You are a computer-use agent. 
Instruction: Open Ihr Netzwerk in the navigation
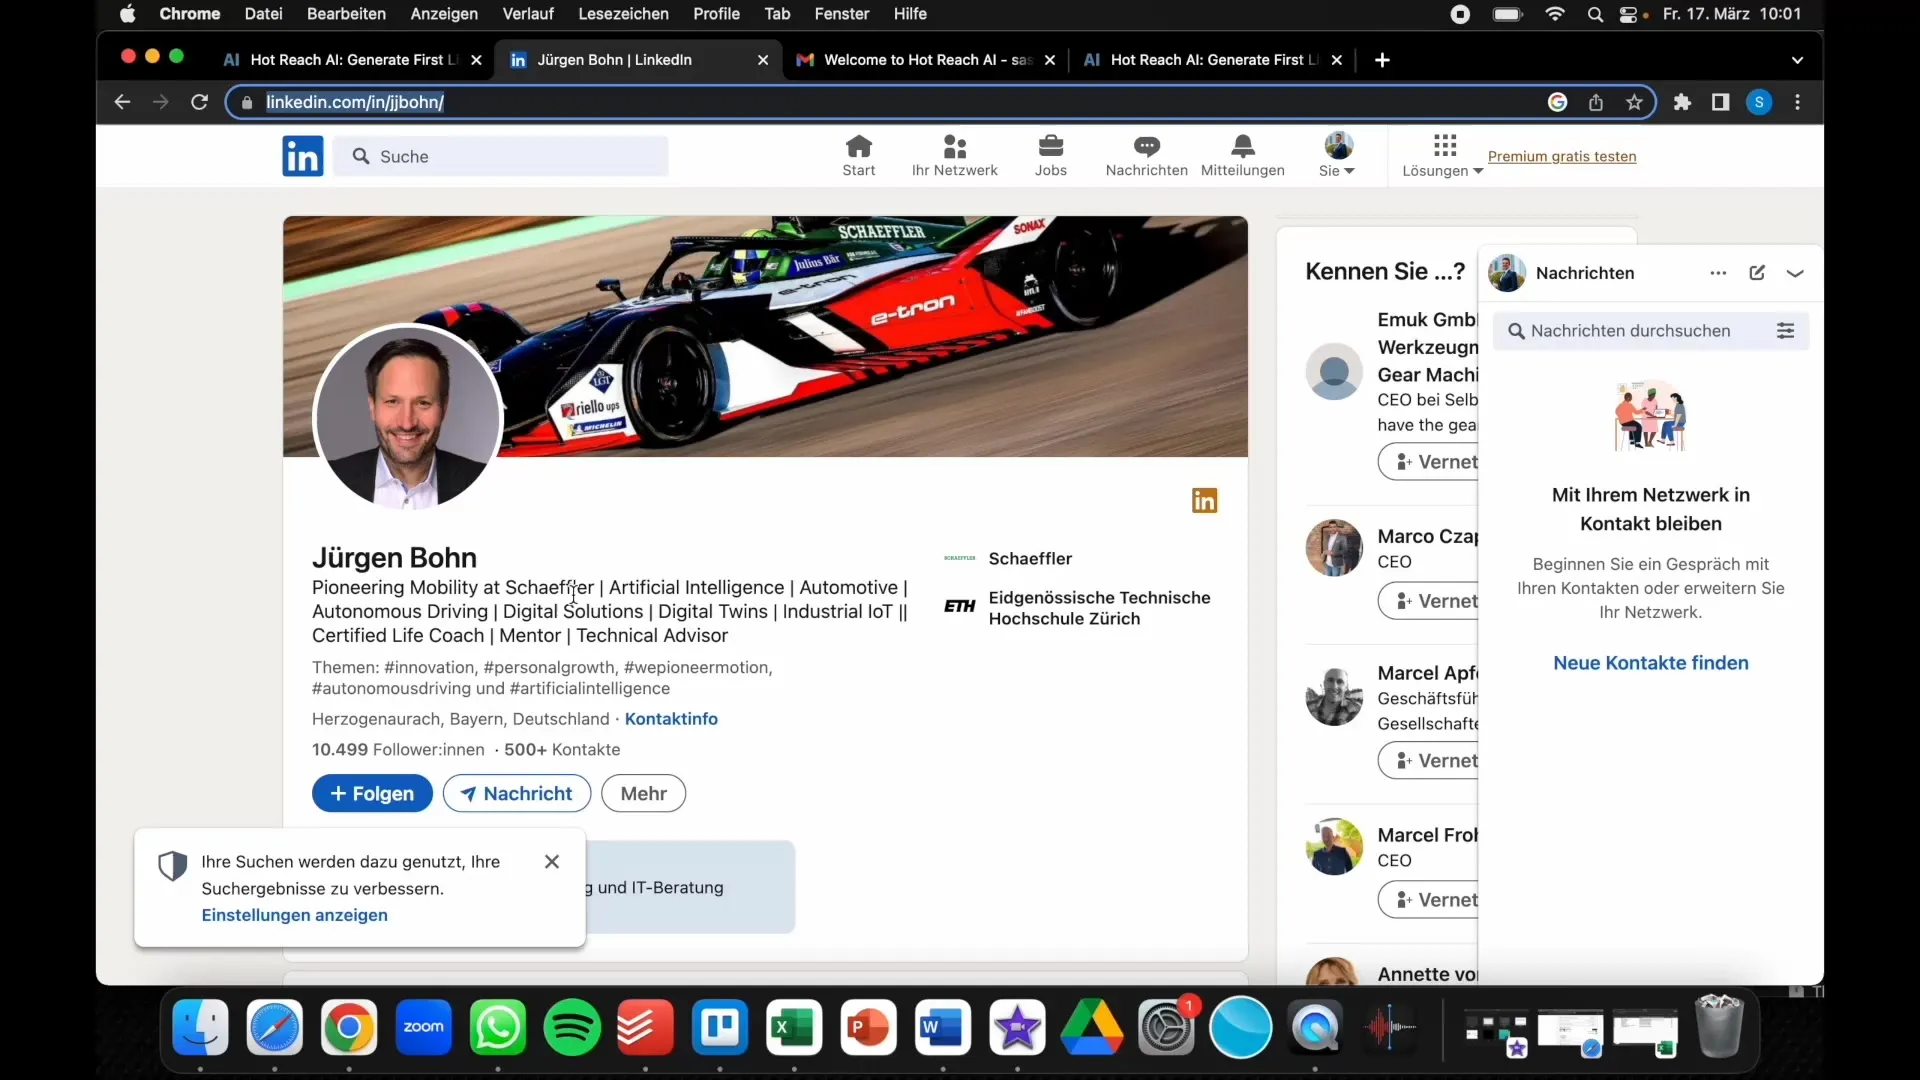click(954, 156)
